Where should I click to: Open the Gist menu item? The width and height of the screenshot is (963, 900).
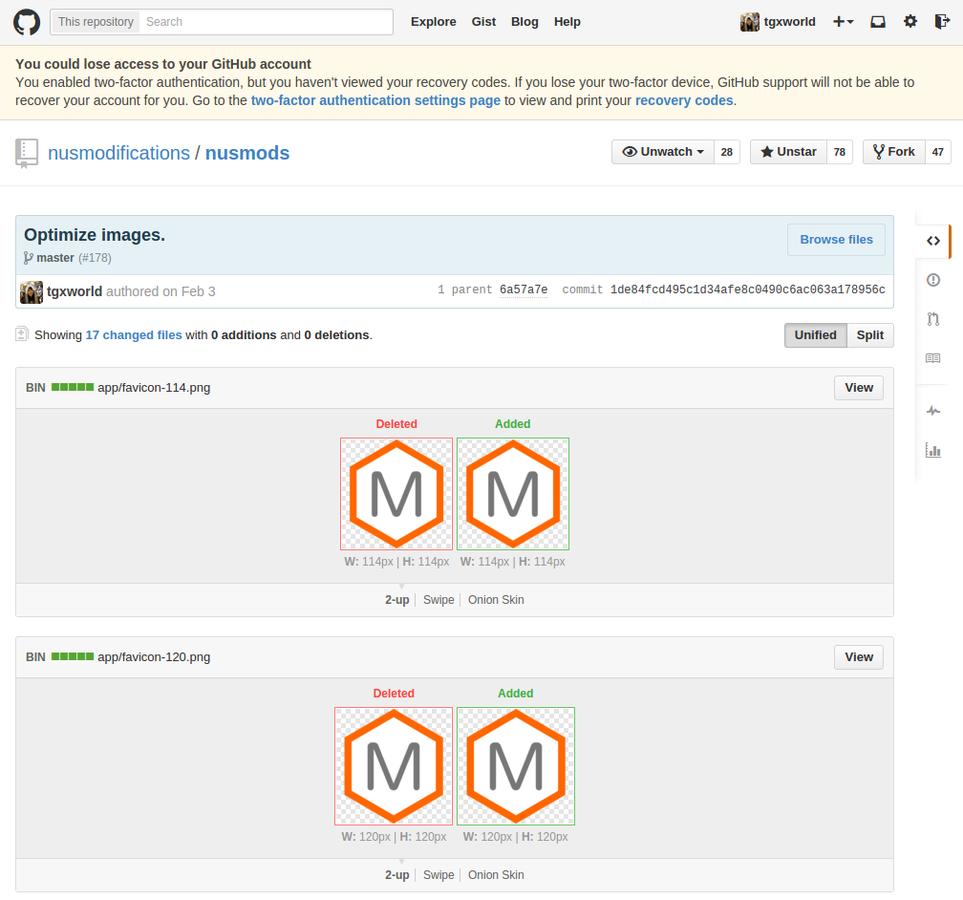pos(483,22)
